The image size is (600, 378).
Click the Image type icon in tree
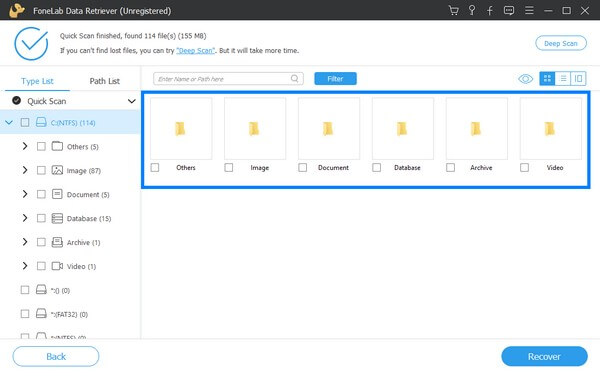pyautogui.click(x=57, y=170)
